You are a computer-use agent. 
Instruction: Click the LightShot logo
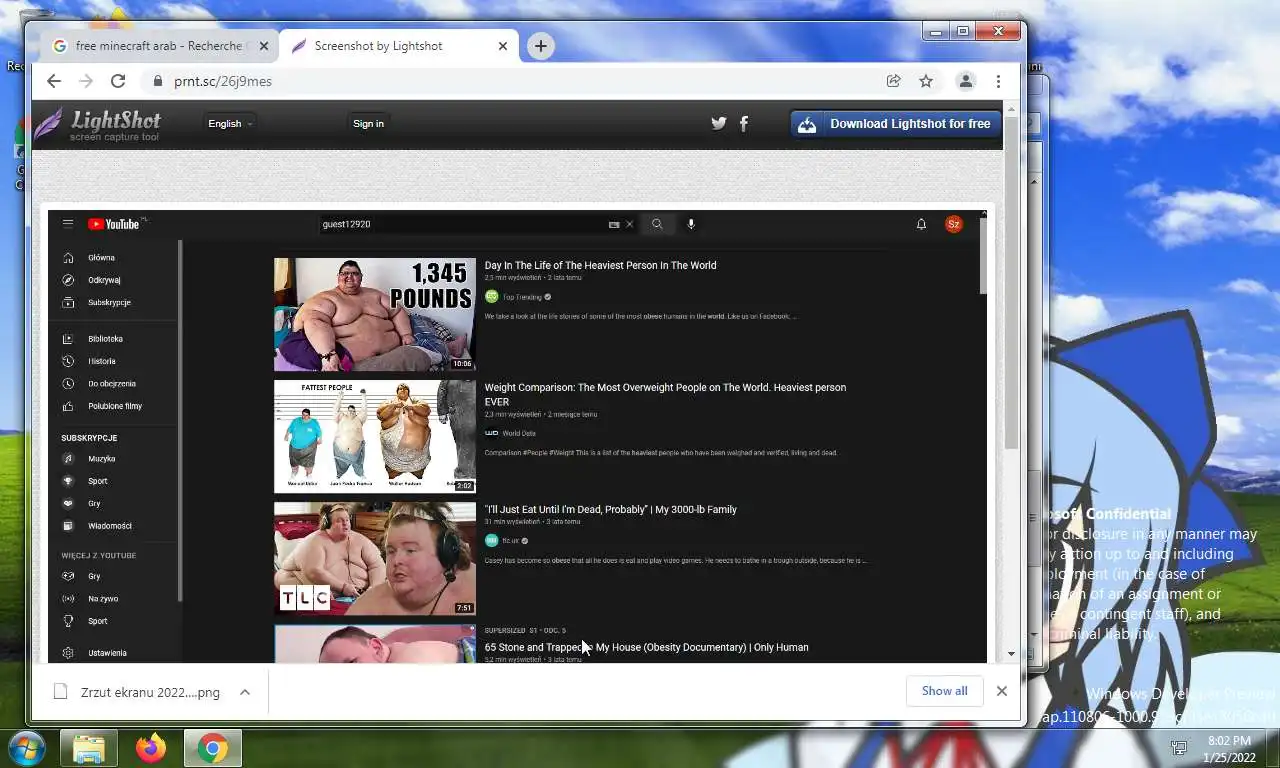click(x=97, y=124)
